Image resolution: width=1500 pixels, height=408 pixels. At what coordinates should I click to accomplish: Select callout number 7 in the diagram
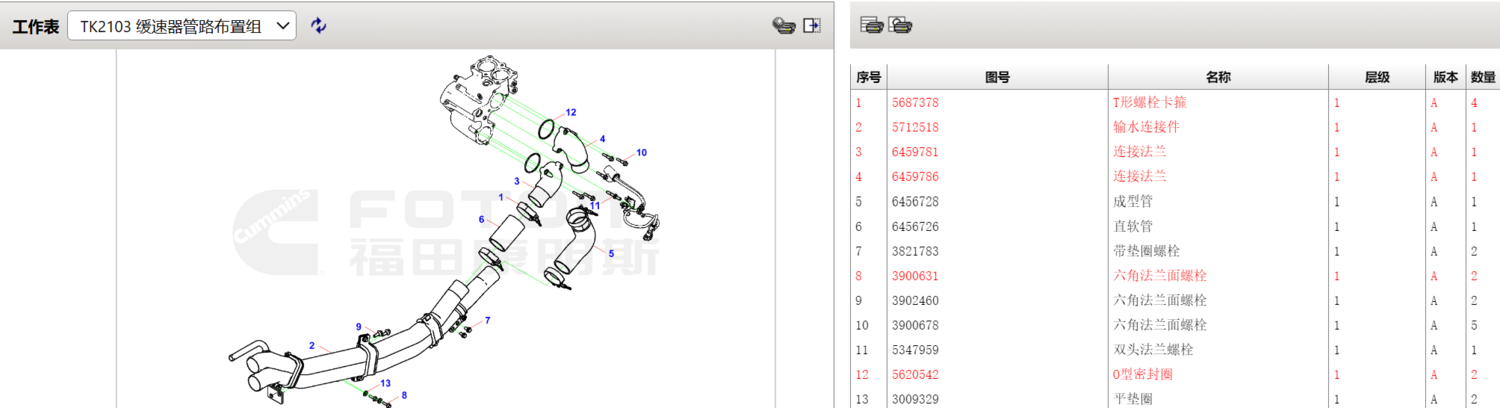487,320
